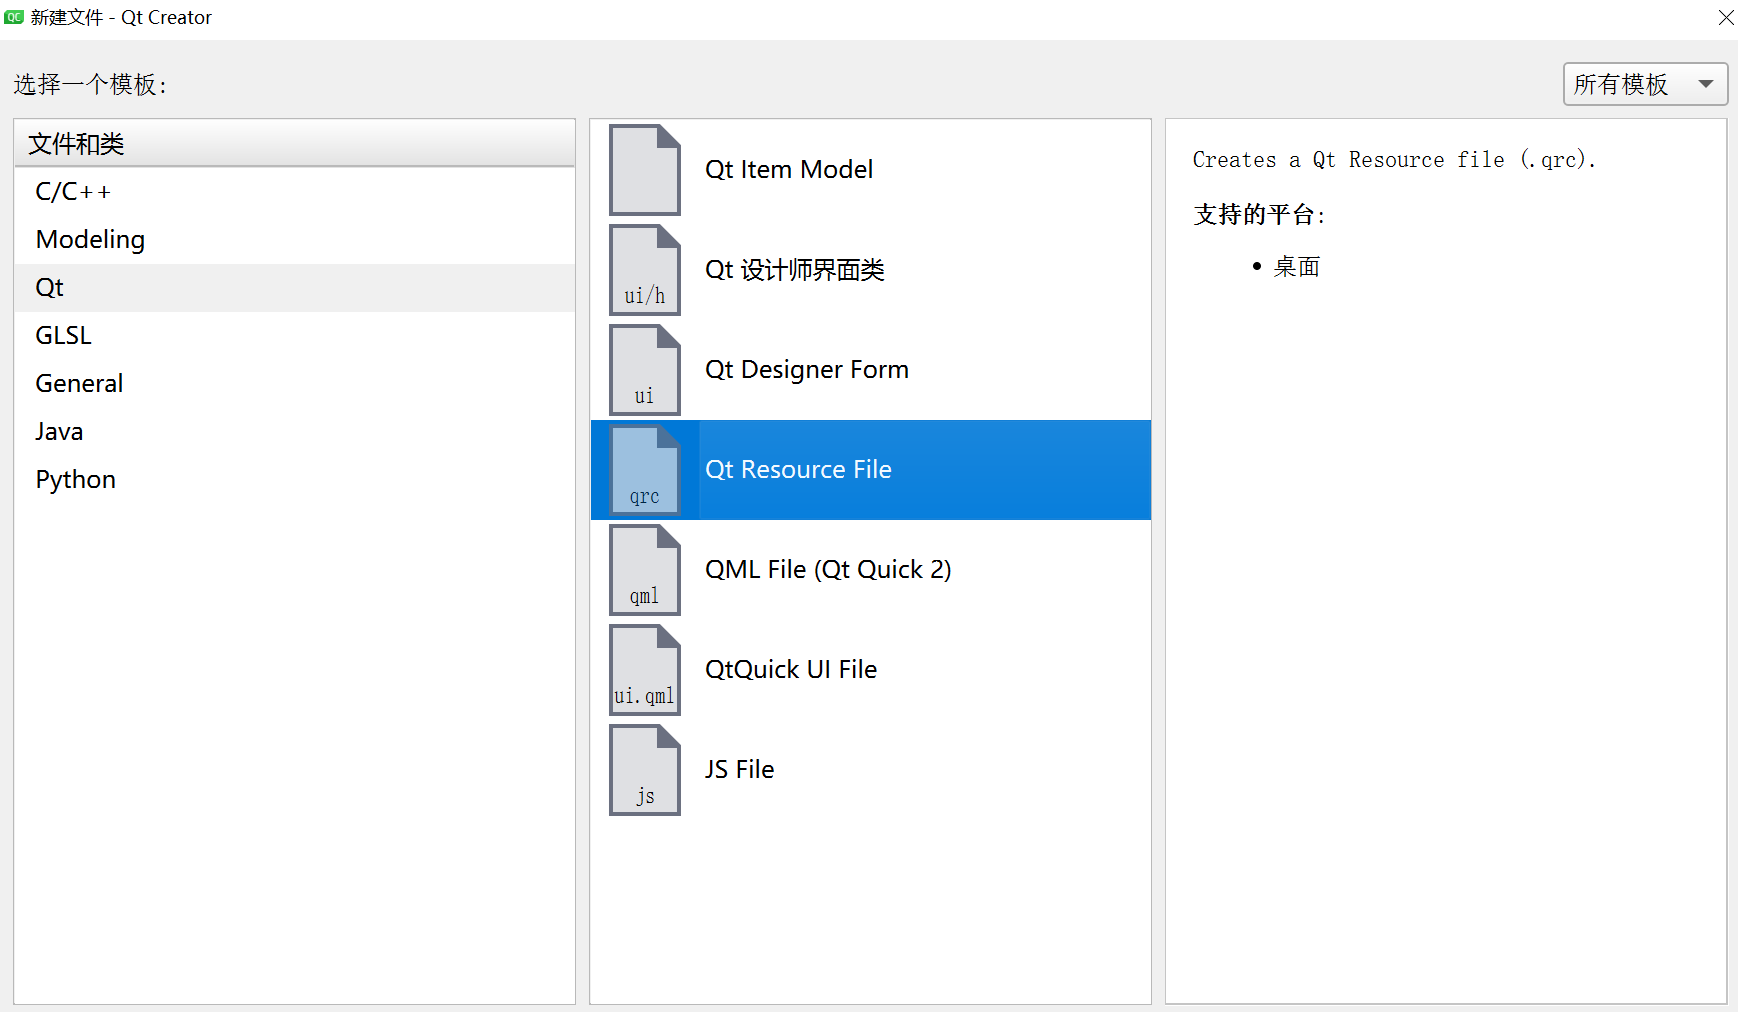Close the 新建文件 dialog
This screenshot has width=1738, height=1012.
pyautogui.click(x=1725, y=17)
